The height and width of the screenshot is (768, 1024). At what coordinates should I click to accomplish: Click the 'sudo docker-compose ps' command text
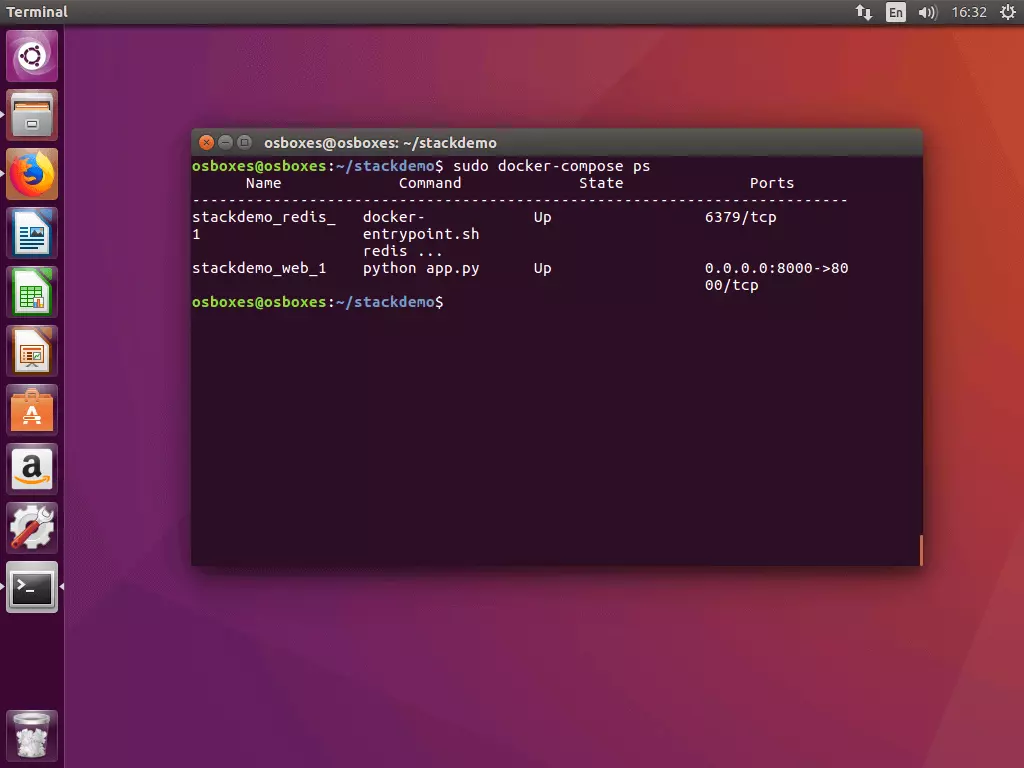pyautogui.click(x=551, y=166)
